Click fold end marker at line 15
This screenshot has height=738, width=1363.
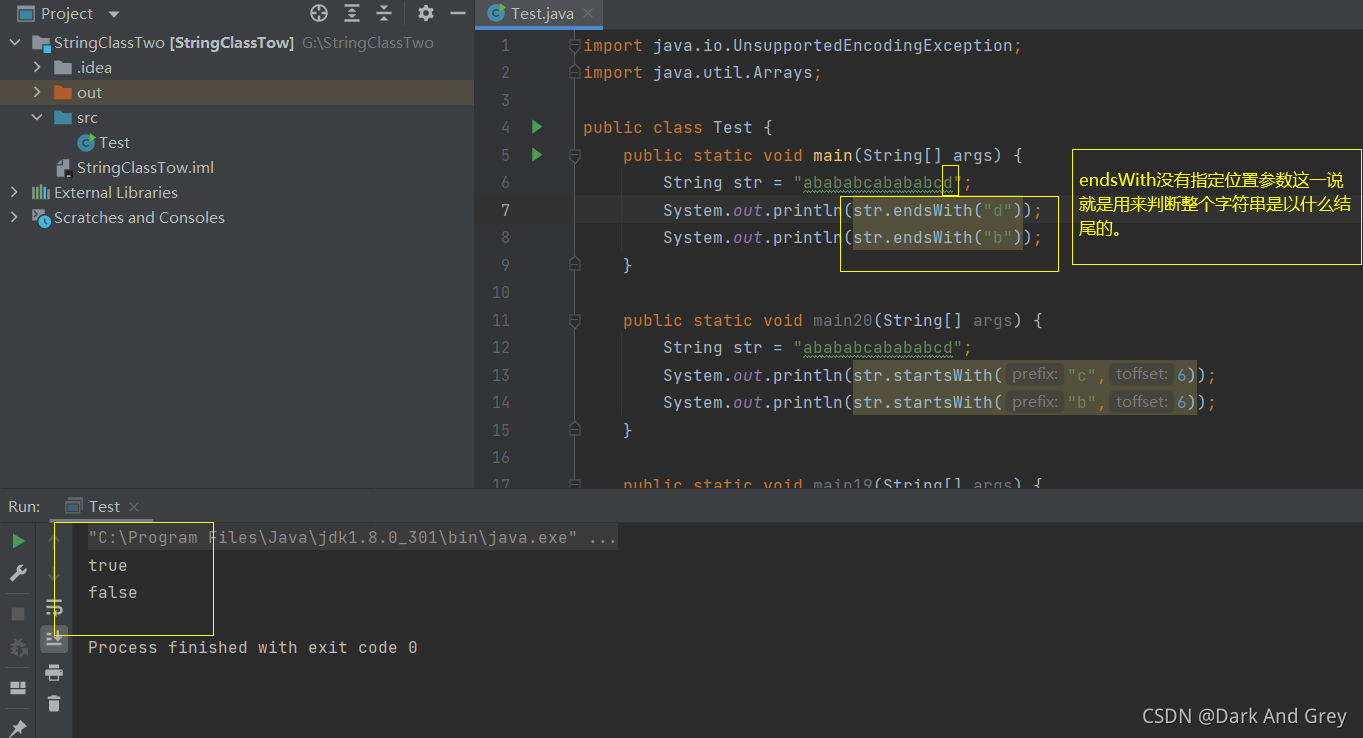pos(574,430)
